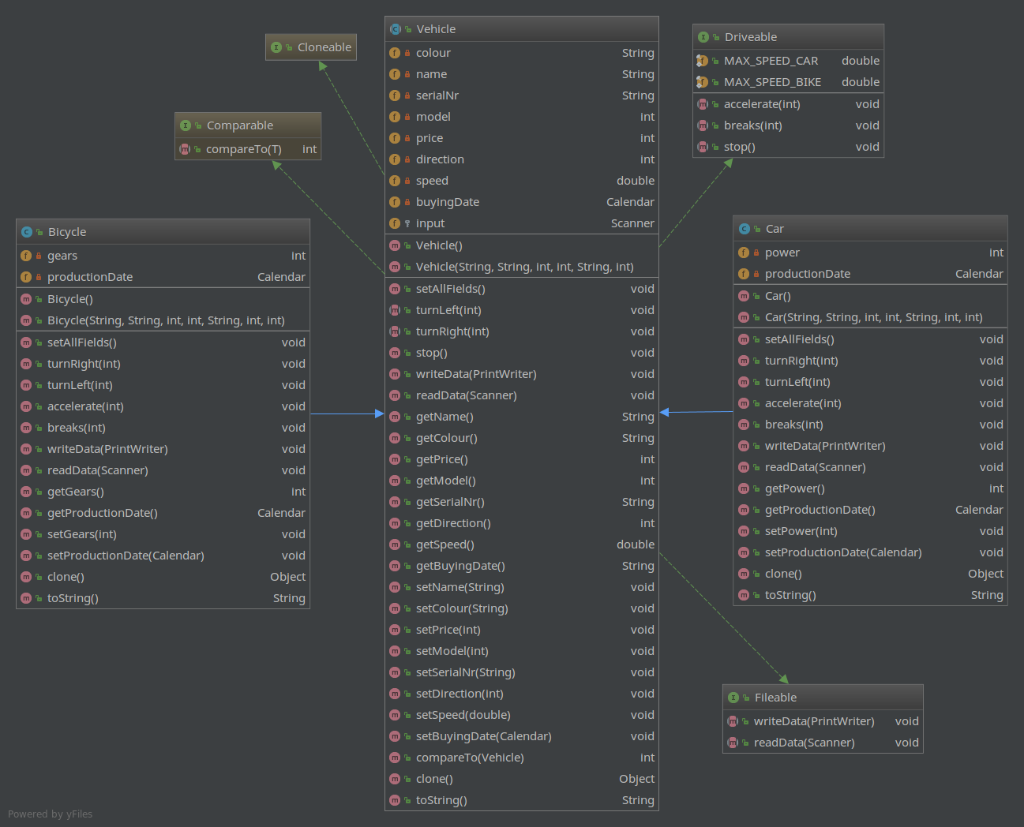
Task: Select the Cloneable interface node
Action: point(311,47)
